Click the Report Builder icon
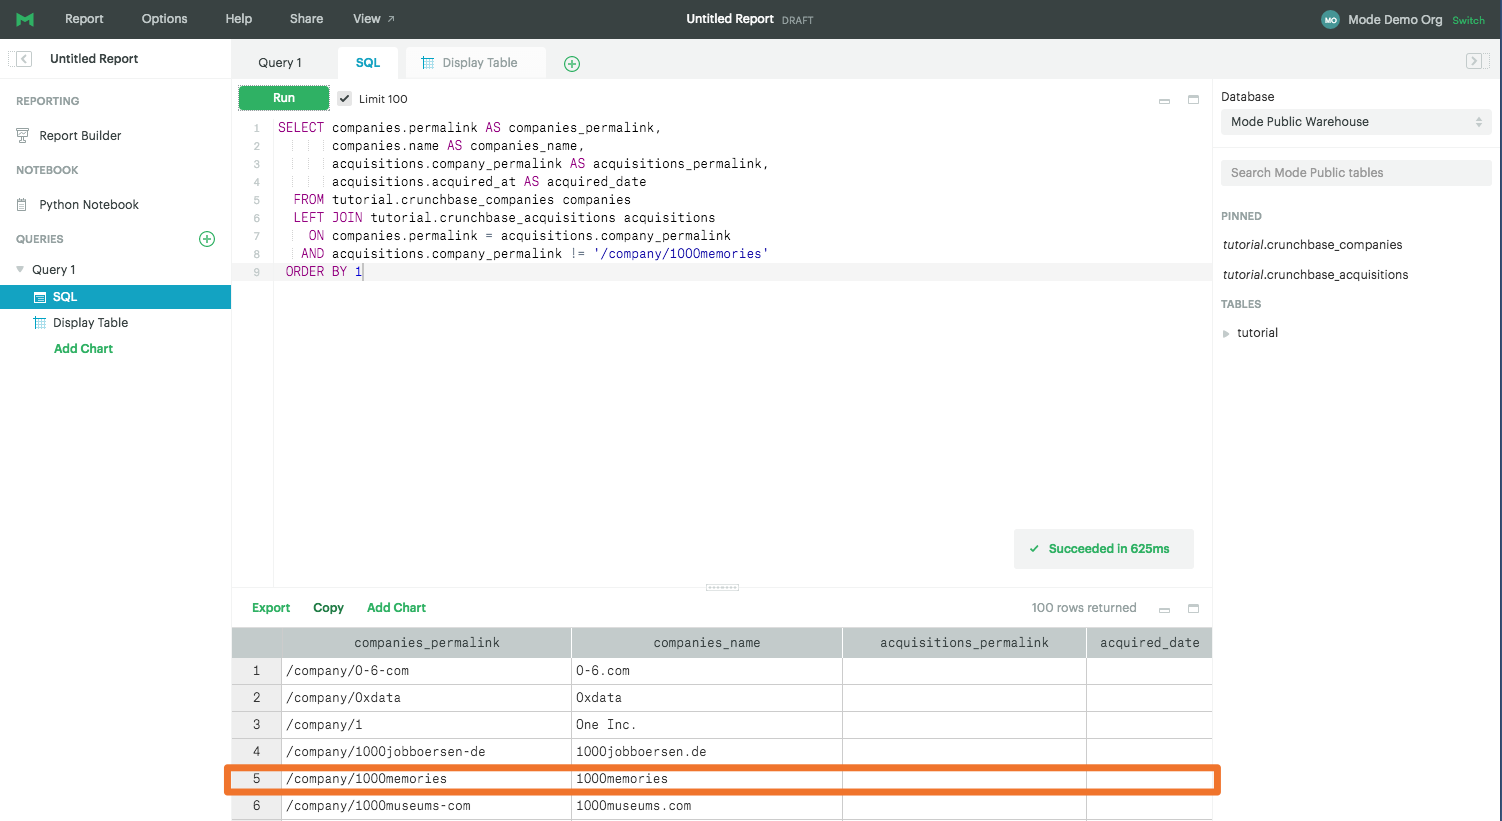This screenshot has height=821, width=1502. click(x=23, y=136)
